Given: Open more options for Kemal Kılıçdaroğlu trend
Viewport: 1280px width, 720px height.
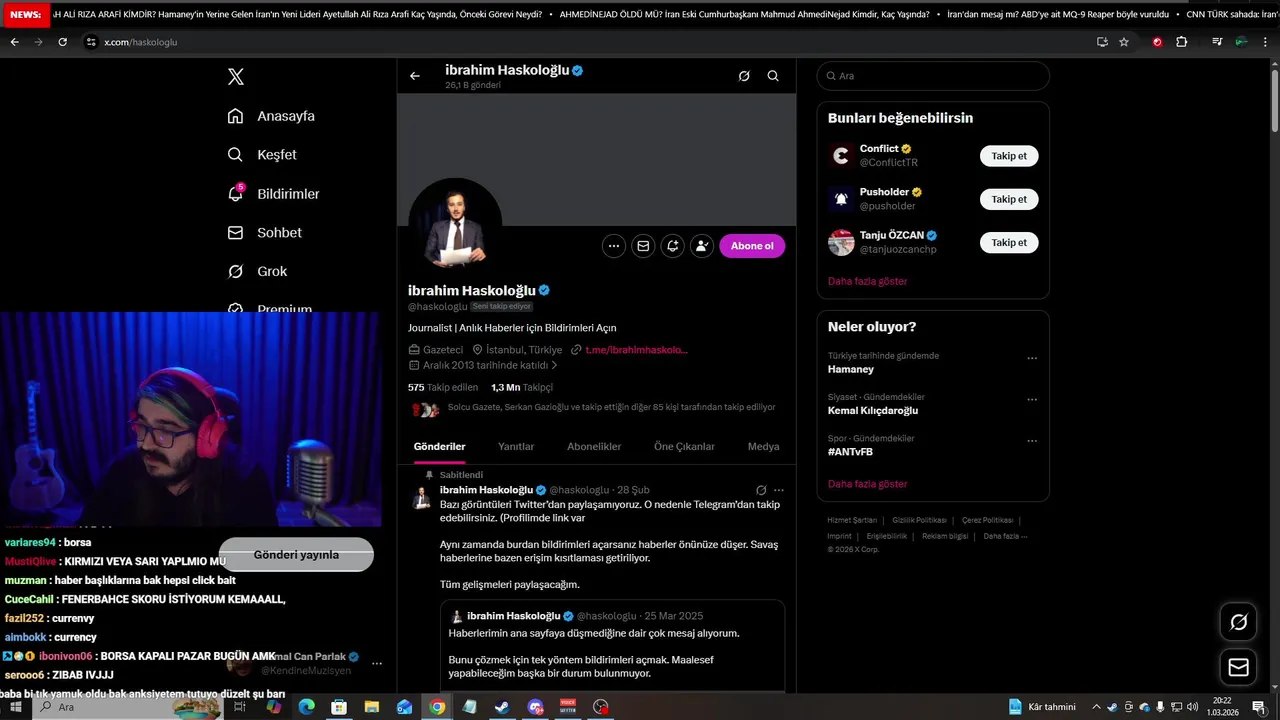Looking at the screenshot, I should coord(1032,399).
